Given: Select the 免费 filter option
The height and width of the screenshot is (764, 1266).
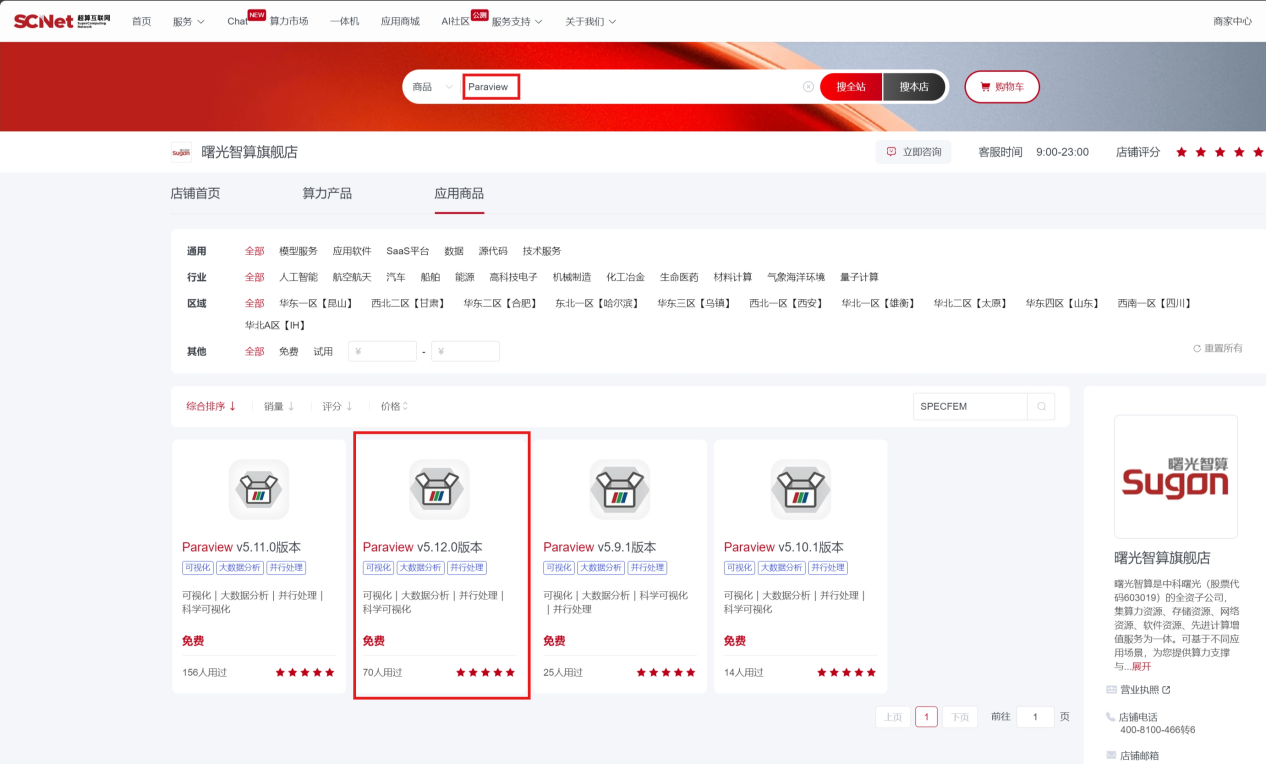Looking at the screenshot, I should point(288,352).
